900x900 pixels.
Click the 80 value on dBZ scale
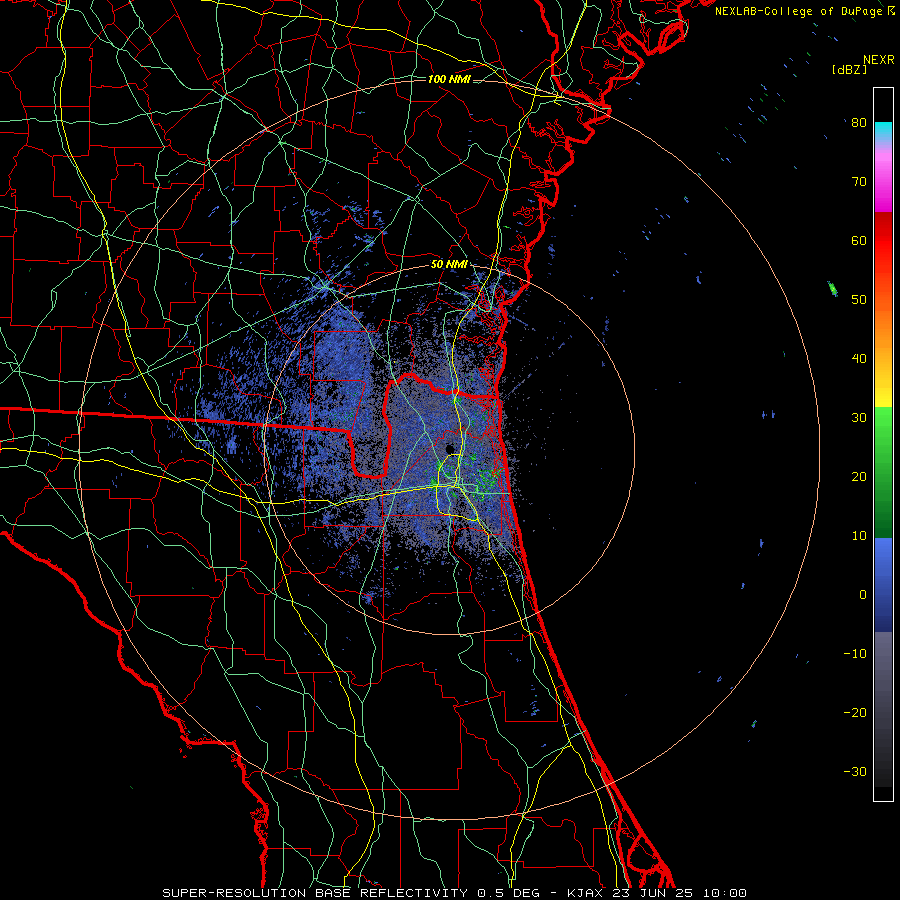click(x=859, y=123)
